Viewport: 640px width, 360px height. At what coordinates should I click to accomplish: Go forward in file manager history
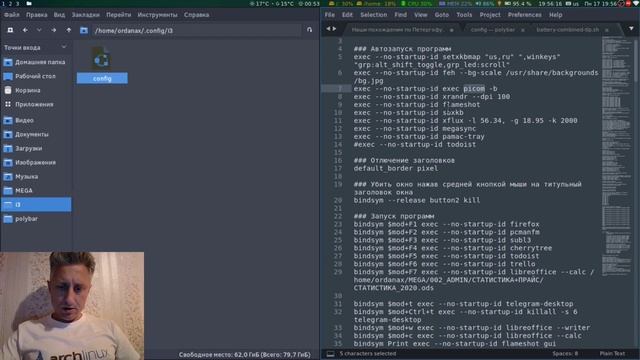53,30
